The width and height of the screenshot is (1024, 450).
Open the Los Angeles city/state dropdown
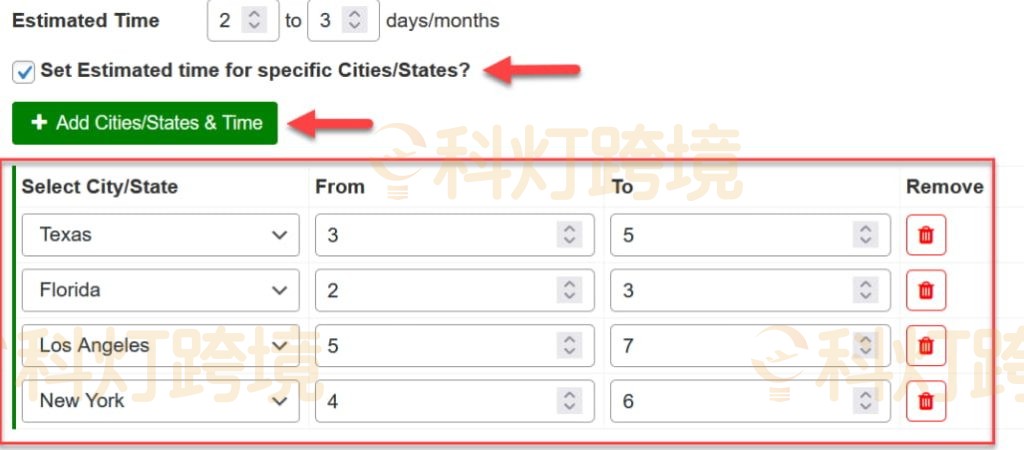coord(160,346)
